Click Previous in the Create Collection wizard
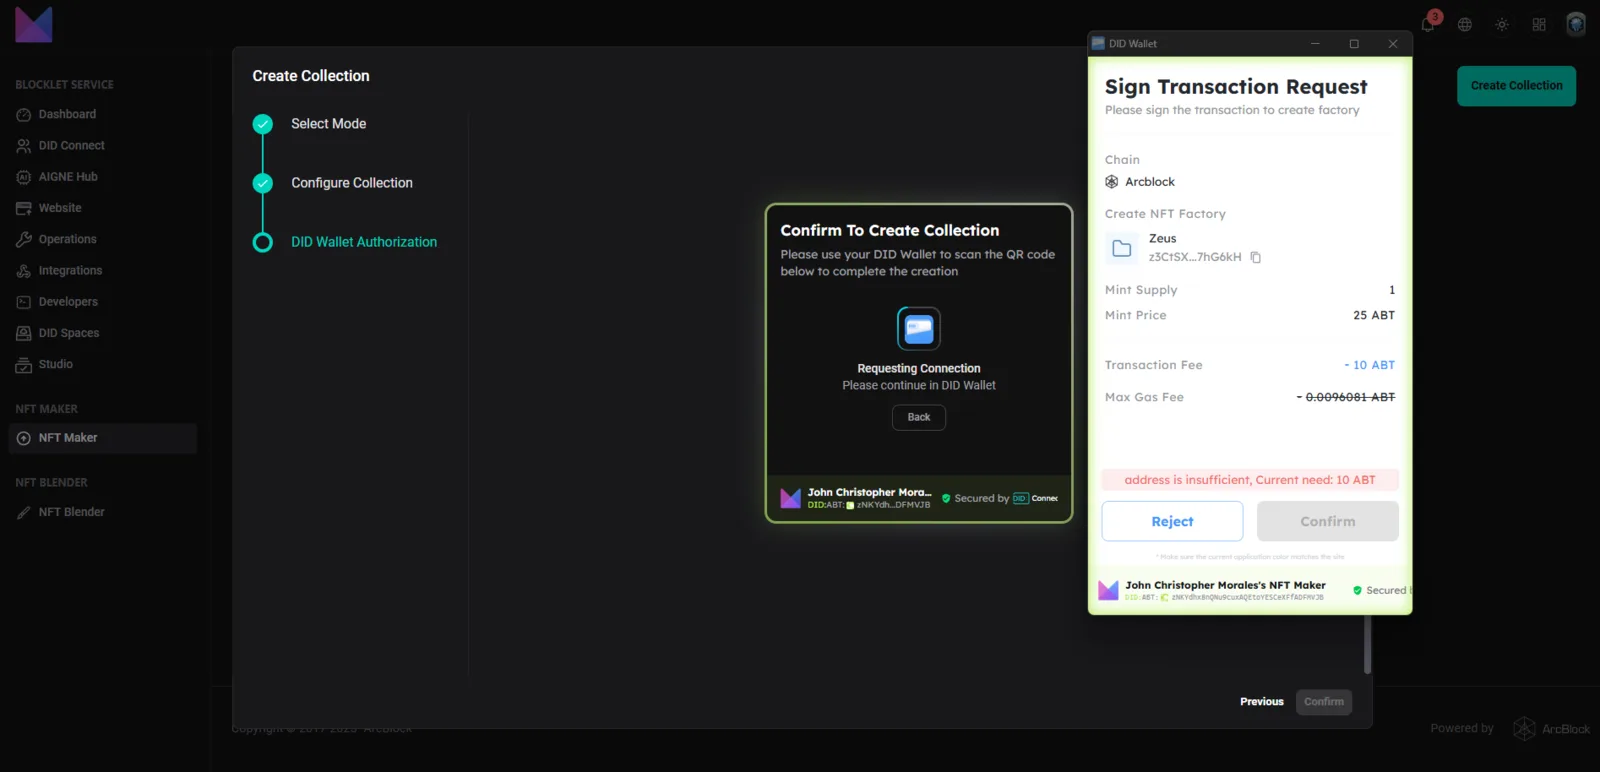The image size is (1600, 772). (x=1262, y=702)
